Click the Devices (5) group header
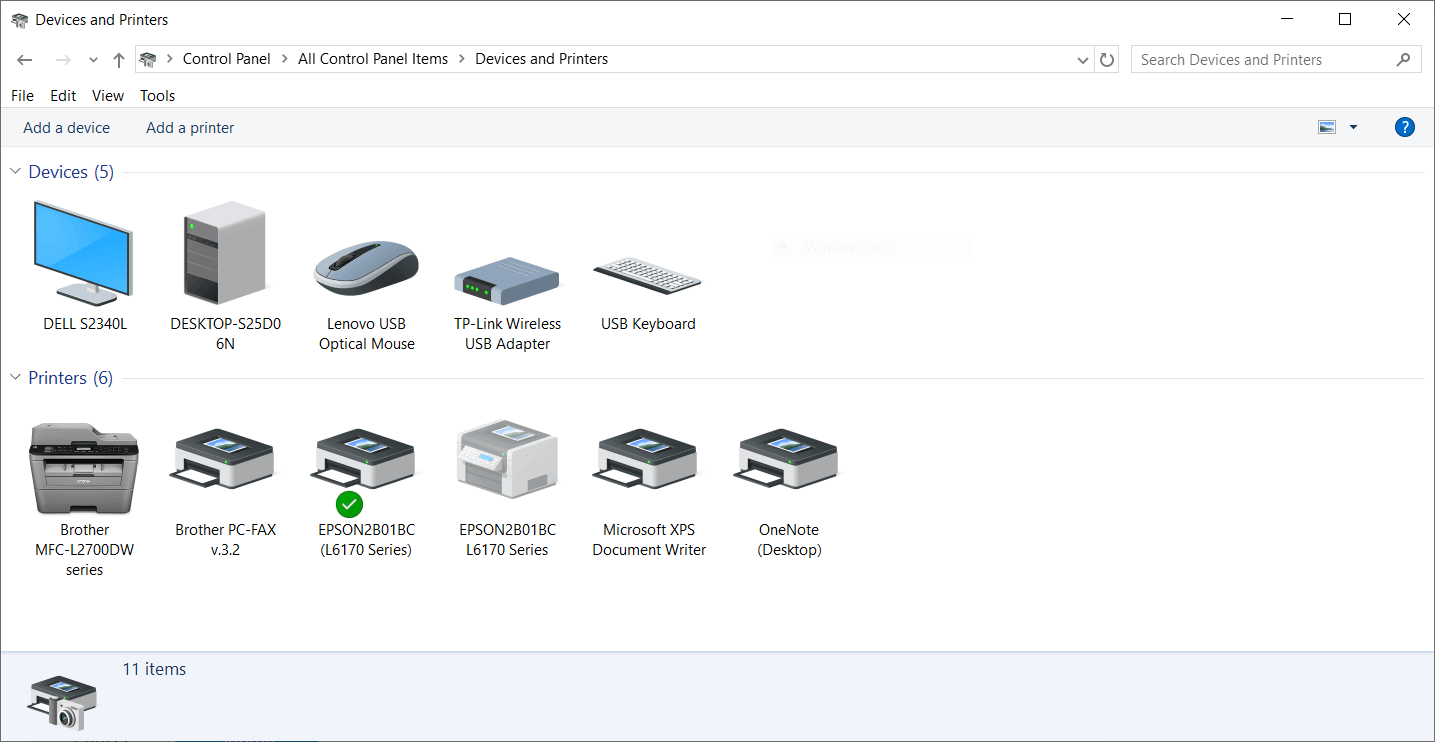The height and width of the screenshot is (742, 1435). 71,172
